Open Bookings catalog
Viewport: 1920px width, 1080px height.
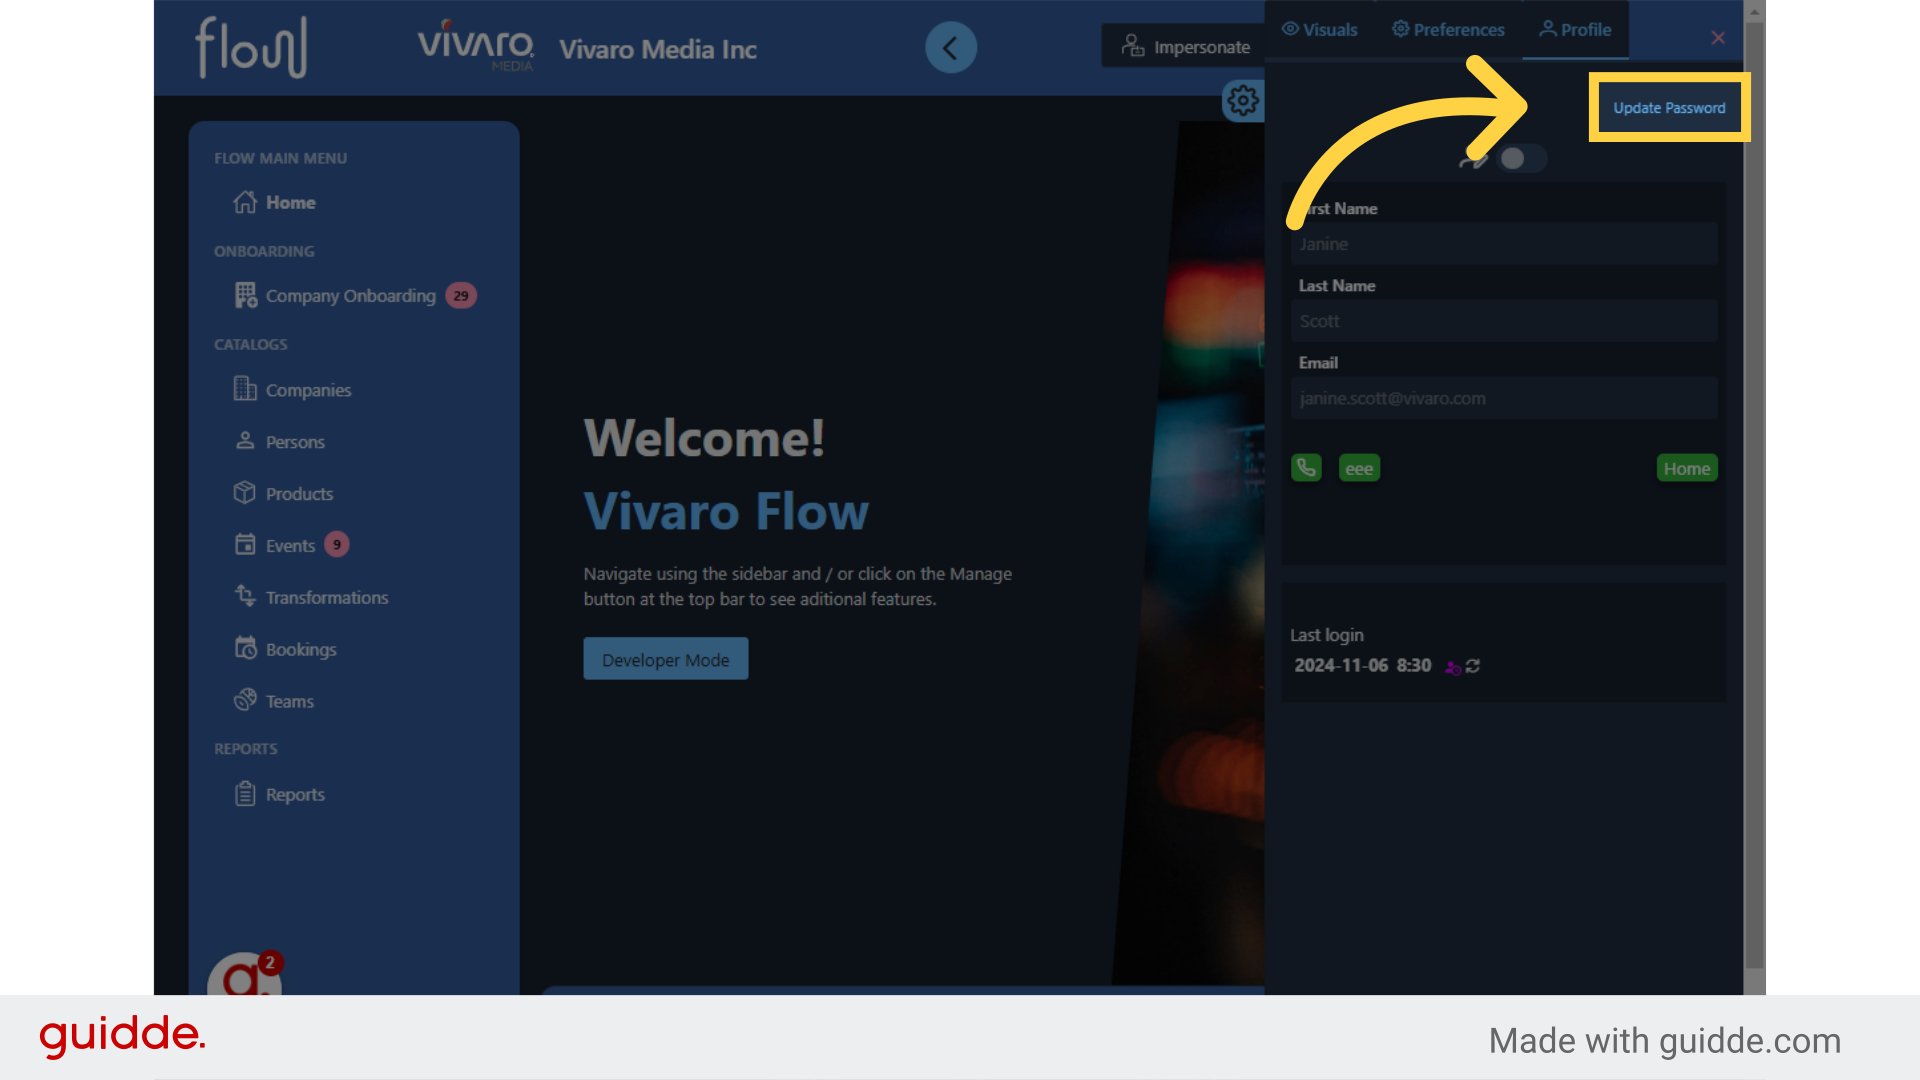(300, 650)
